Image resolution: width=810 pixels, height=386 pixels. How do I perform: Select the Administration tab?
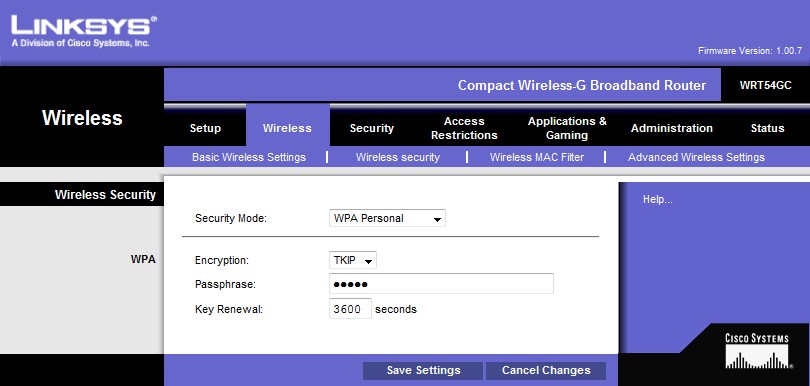672,128
